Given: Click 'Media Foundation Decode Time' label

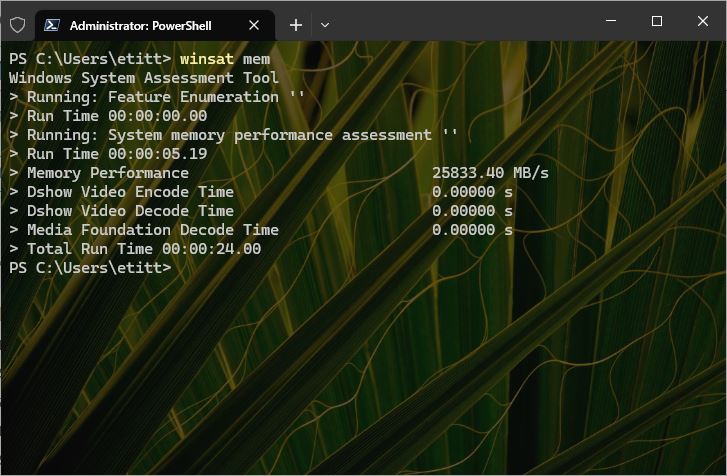Looking at the screenshot, I should 153,230.
